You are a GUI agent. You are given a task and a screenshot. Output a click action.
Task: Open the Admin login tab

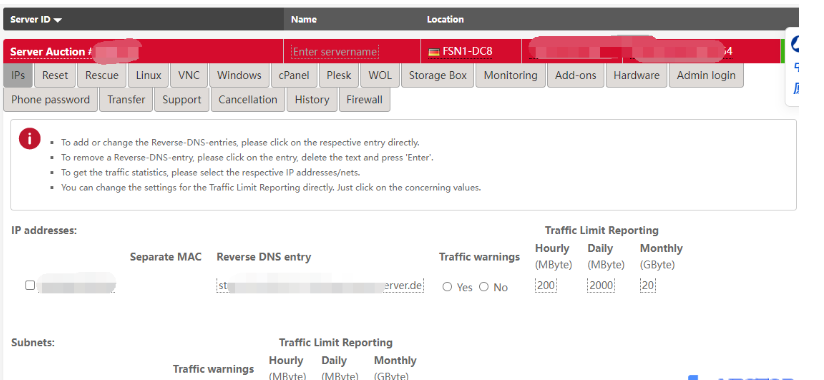[x=706, y=75]
